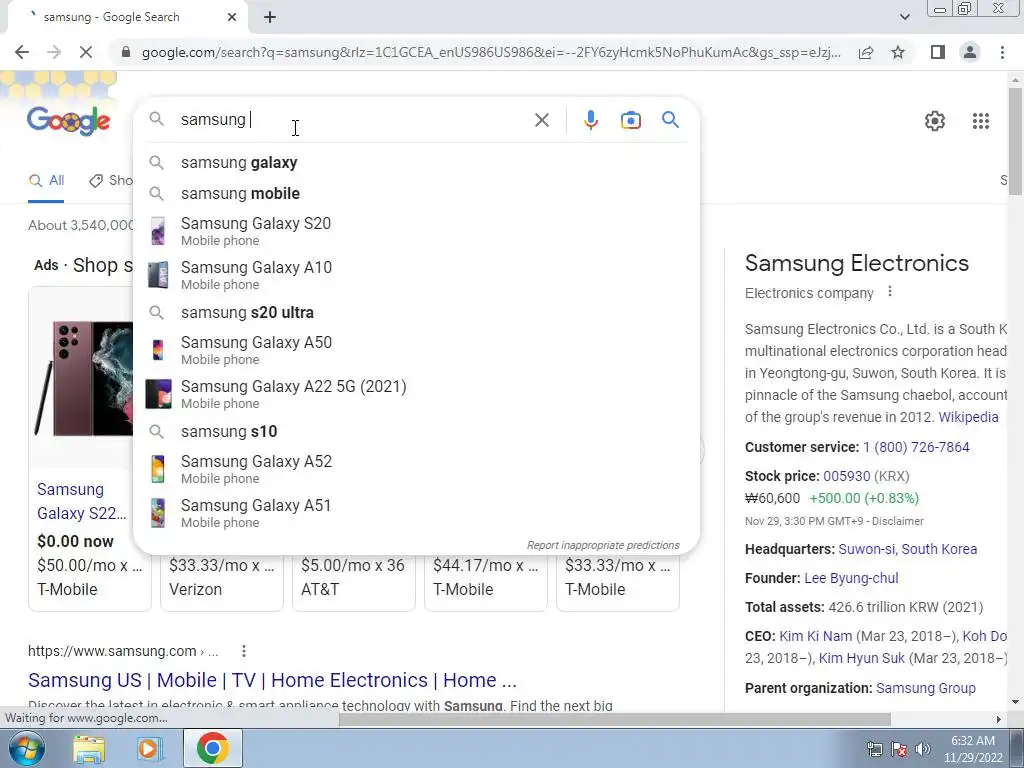Click the Galaxy S22 phone image
Screen dimensions: 1024x768
pos(83,379)
